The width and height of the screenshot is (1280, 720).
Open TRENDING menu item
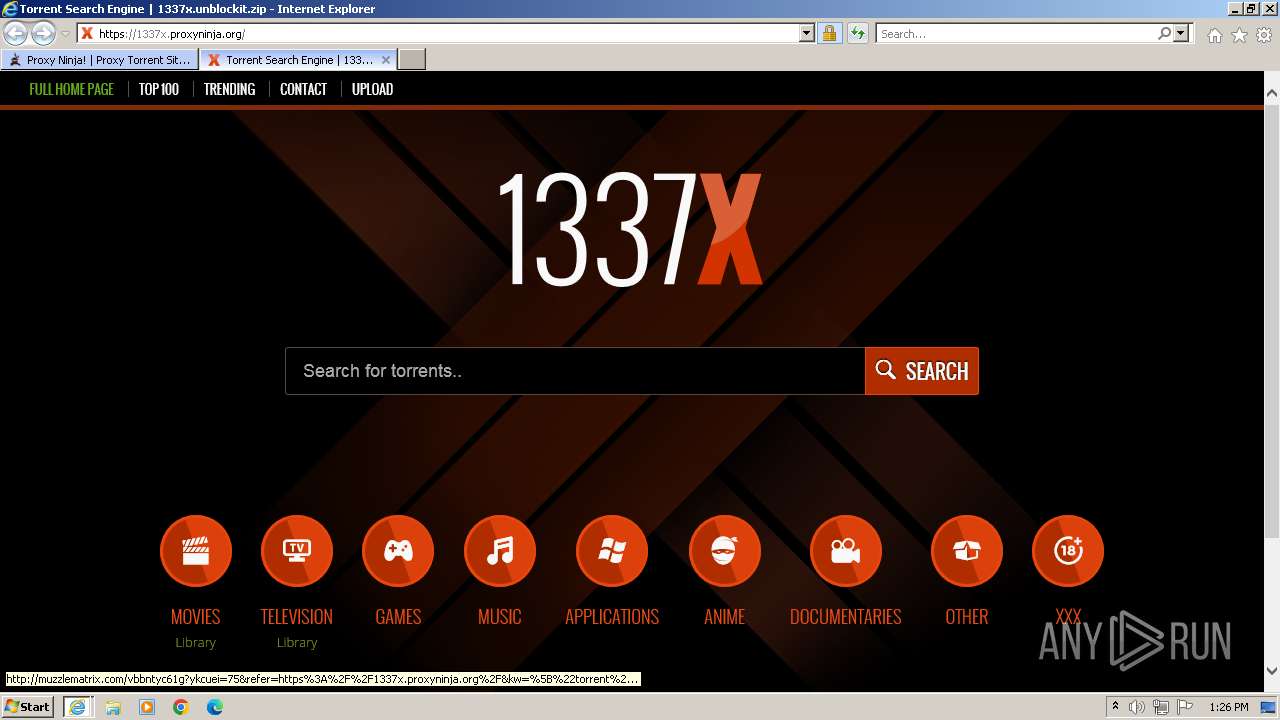click(x=229, y=89)
